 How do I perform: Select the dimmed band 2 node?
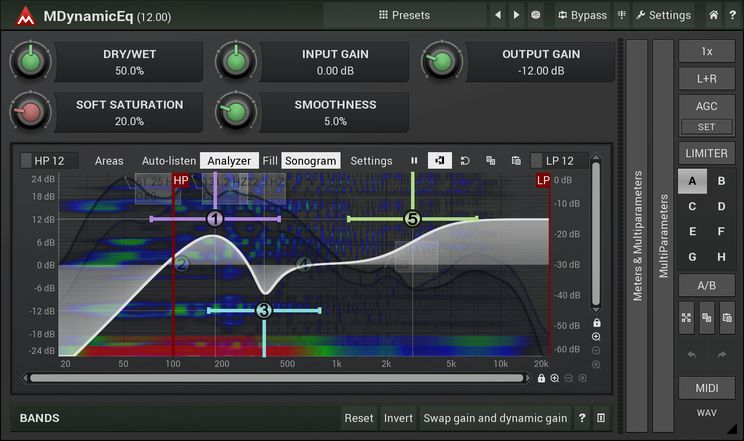(182, 264)
